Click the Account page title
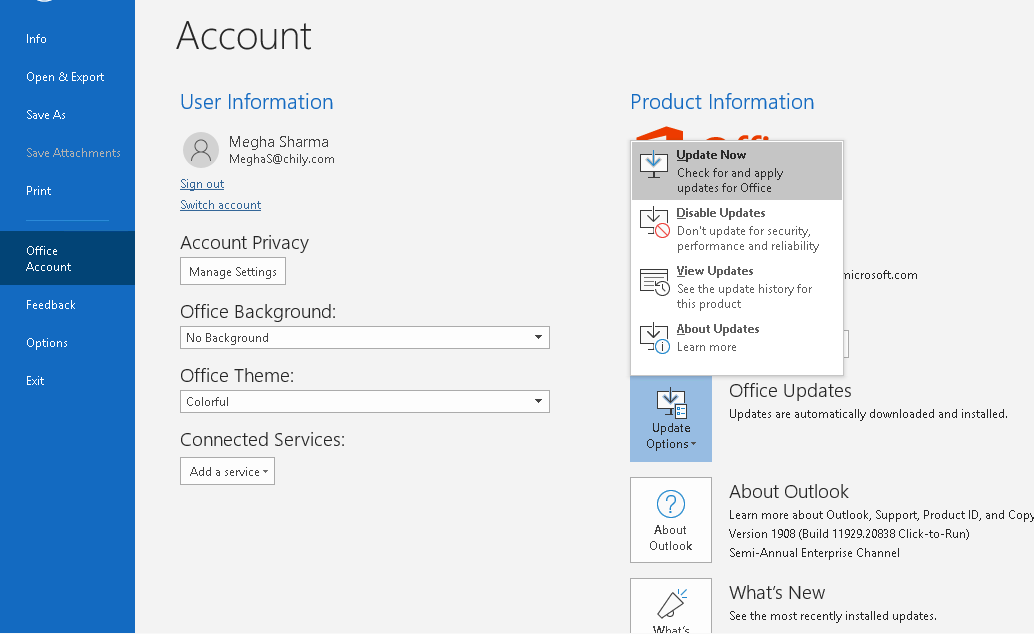 (244, 36)
